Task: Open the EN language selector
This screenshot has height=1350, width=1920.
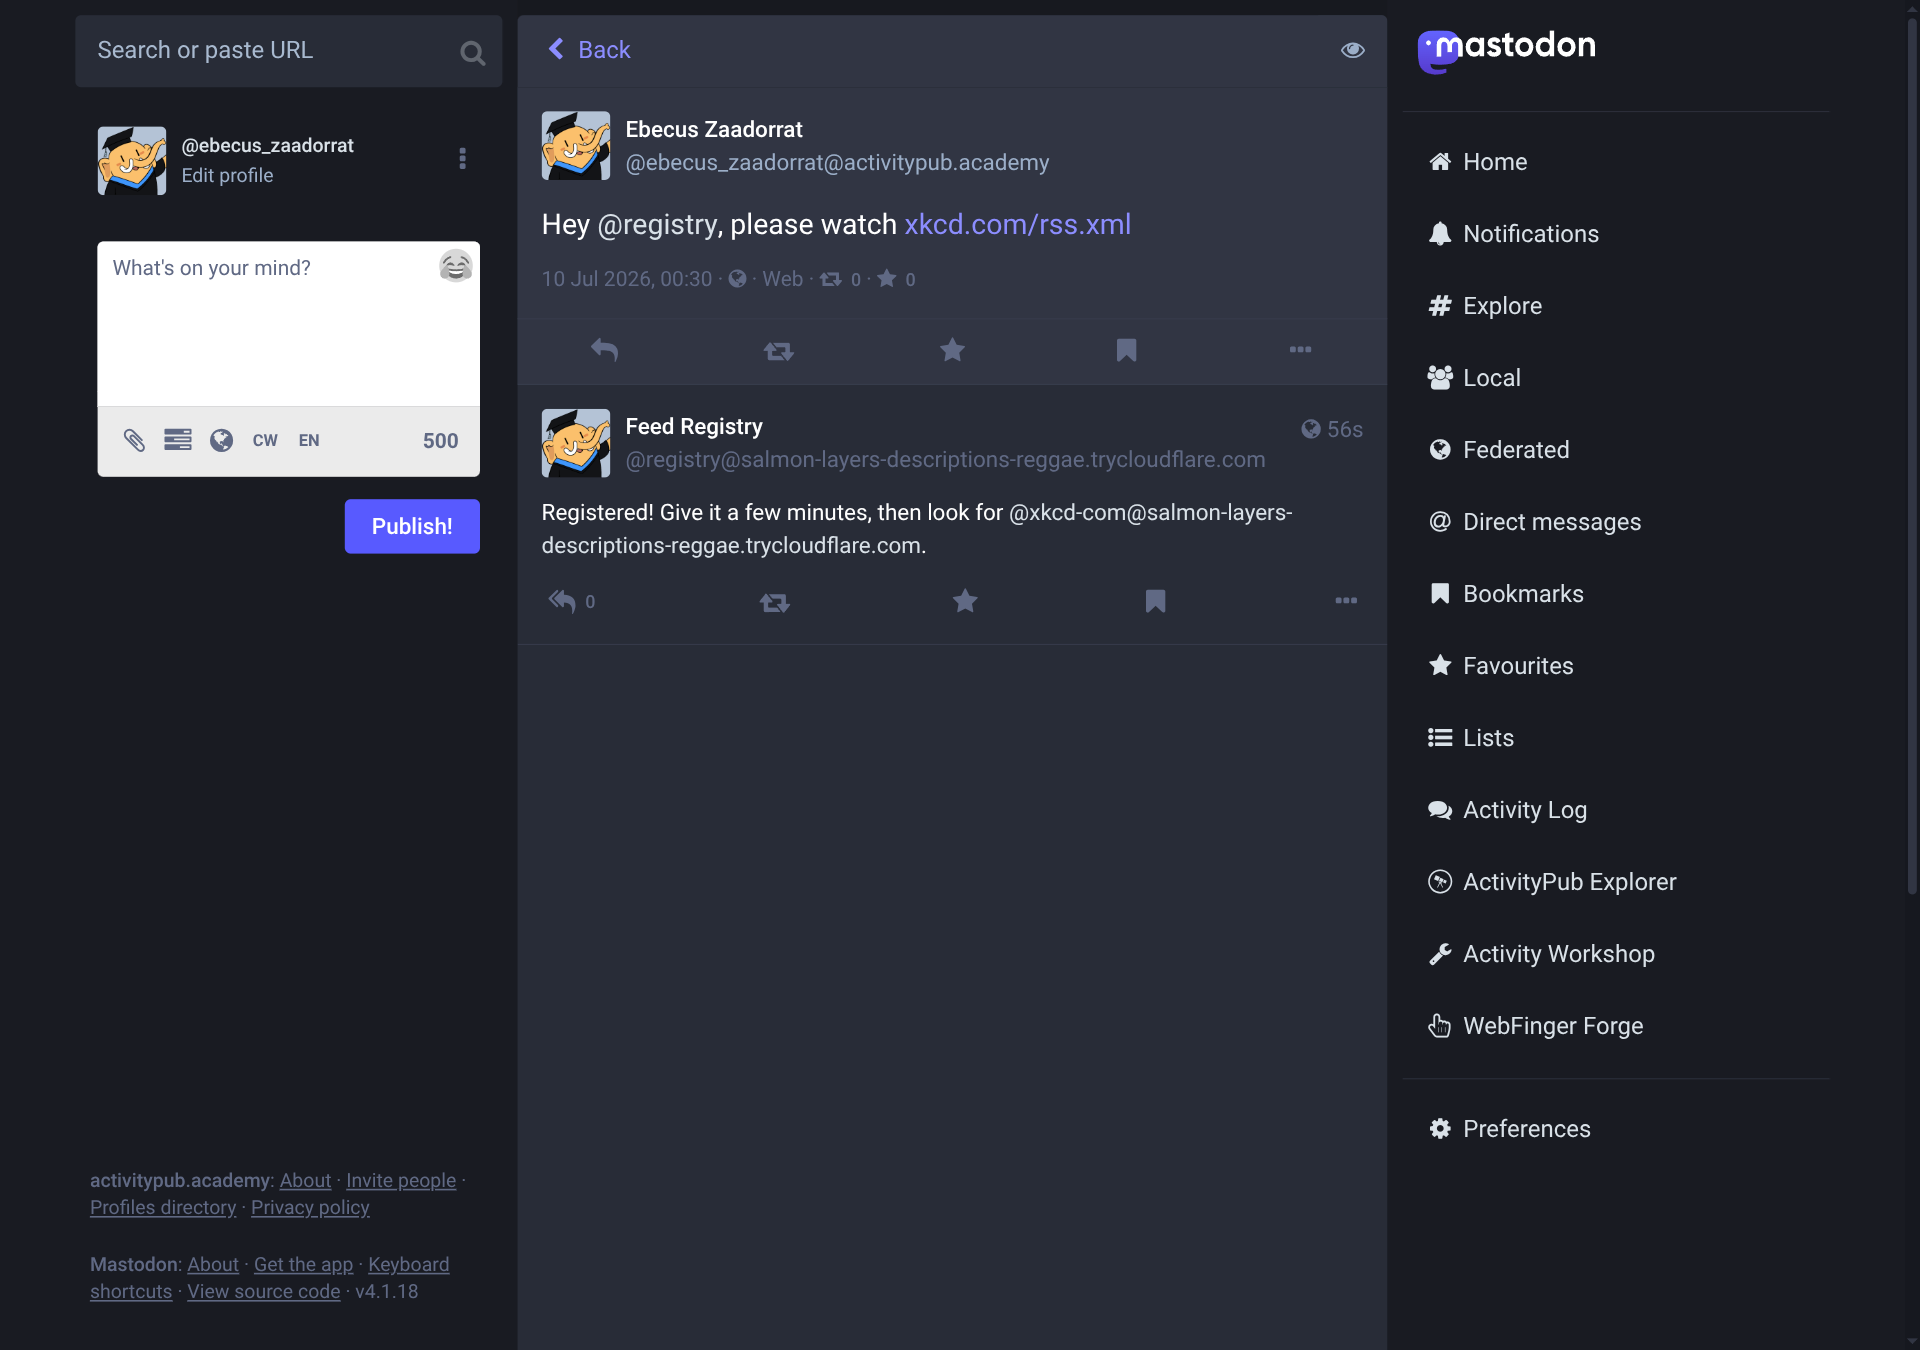Action: 309,441
